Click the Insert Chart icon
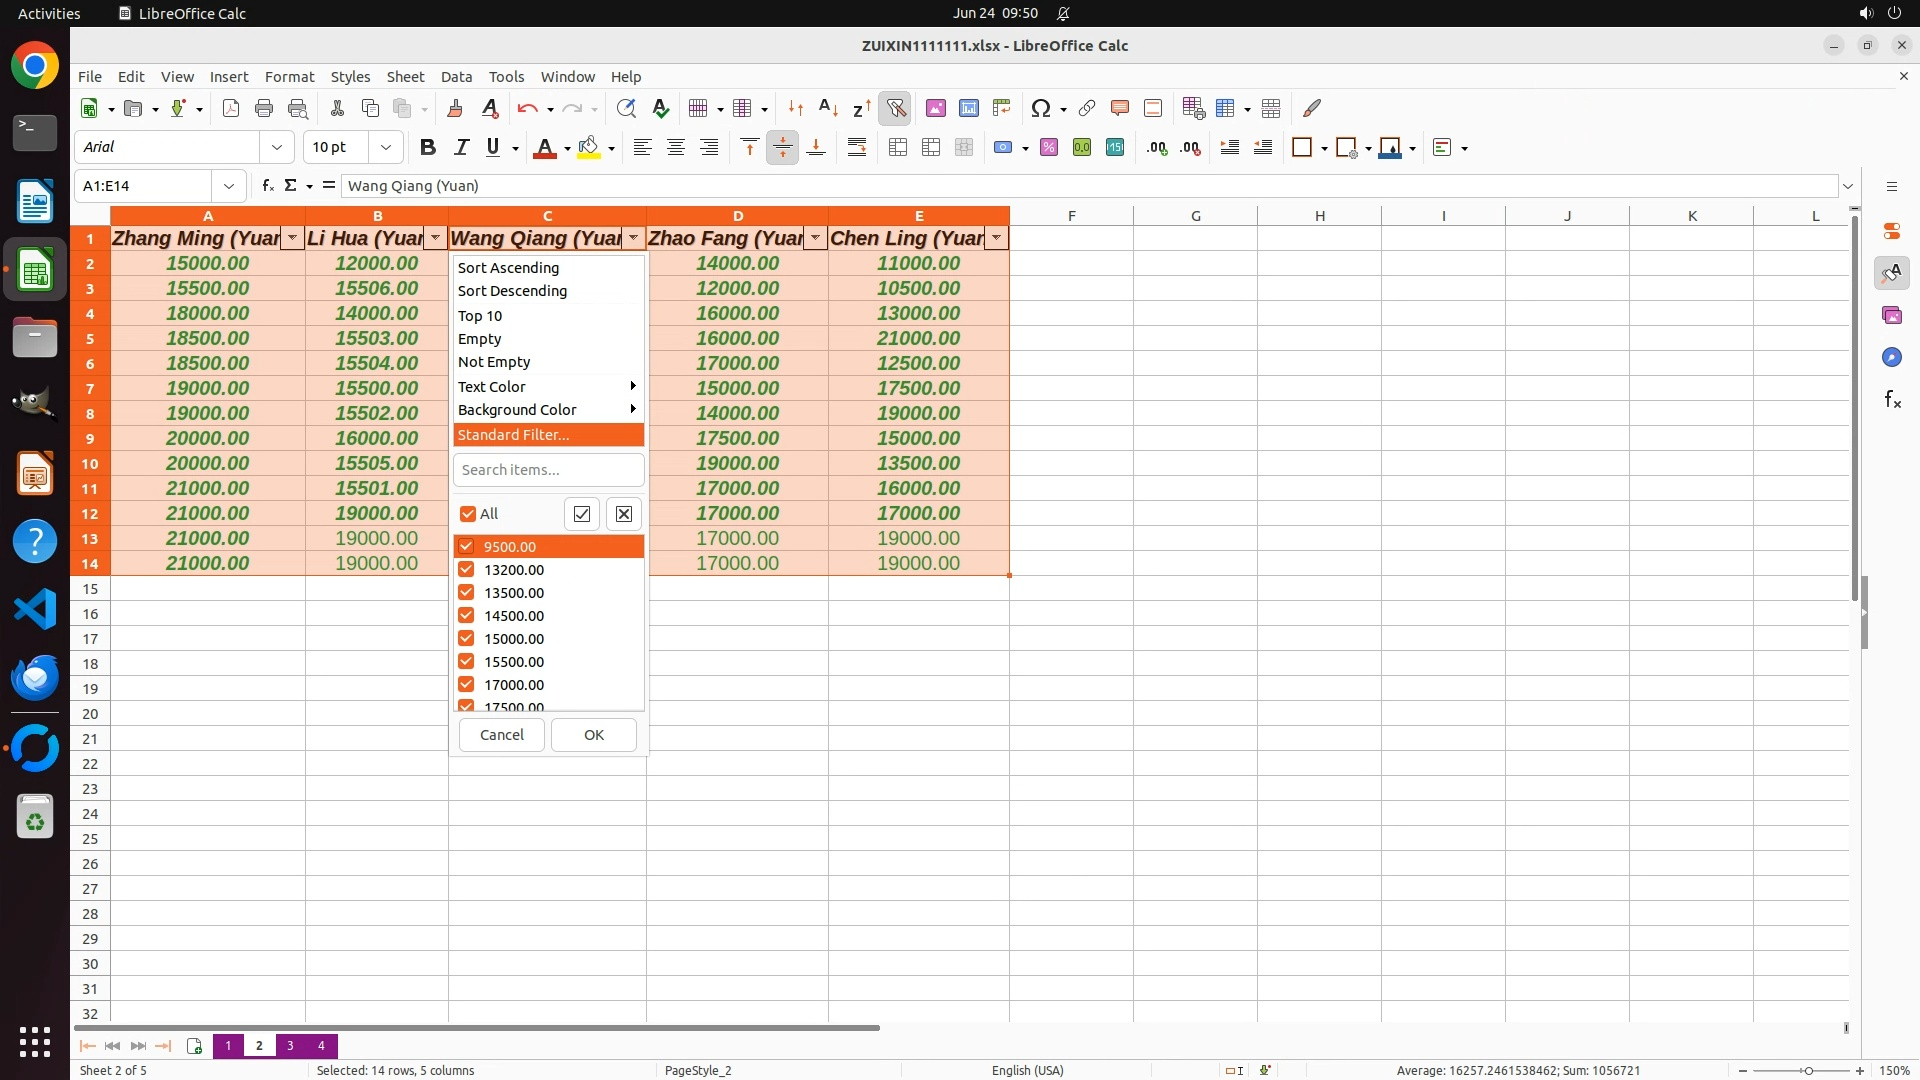 point(968,108)
